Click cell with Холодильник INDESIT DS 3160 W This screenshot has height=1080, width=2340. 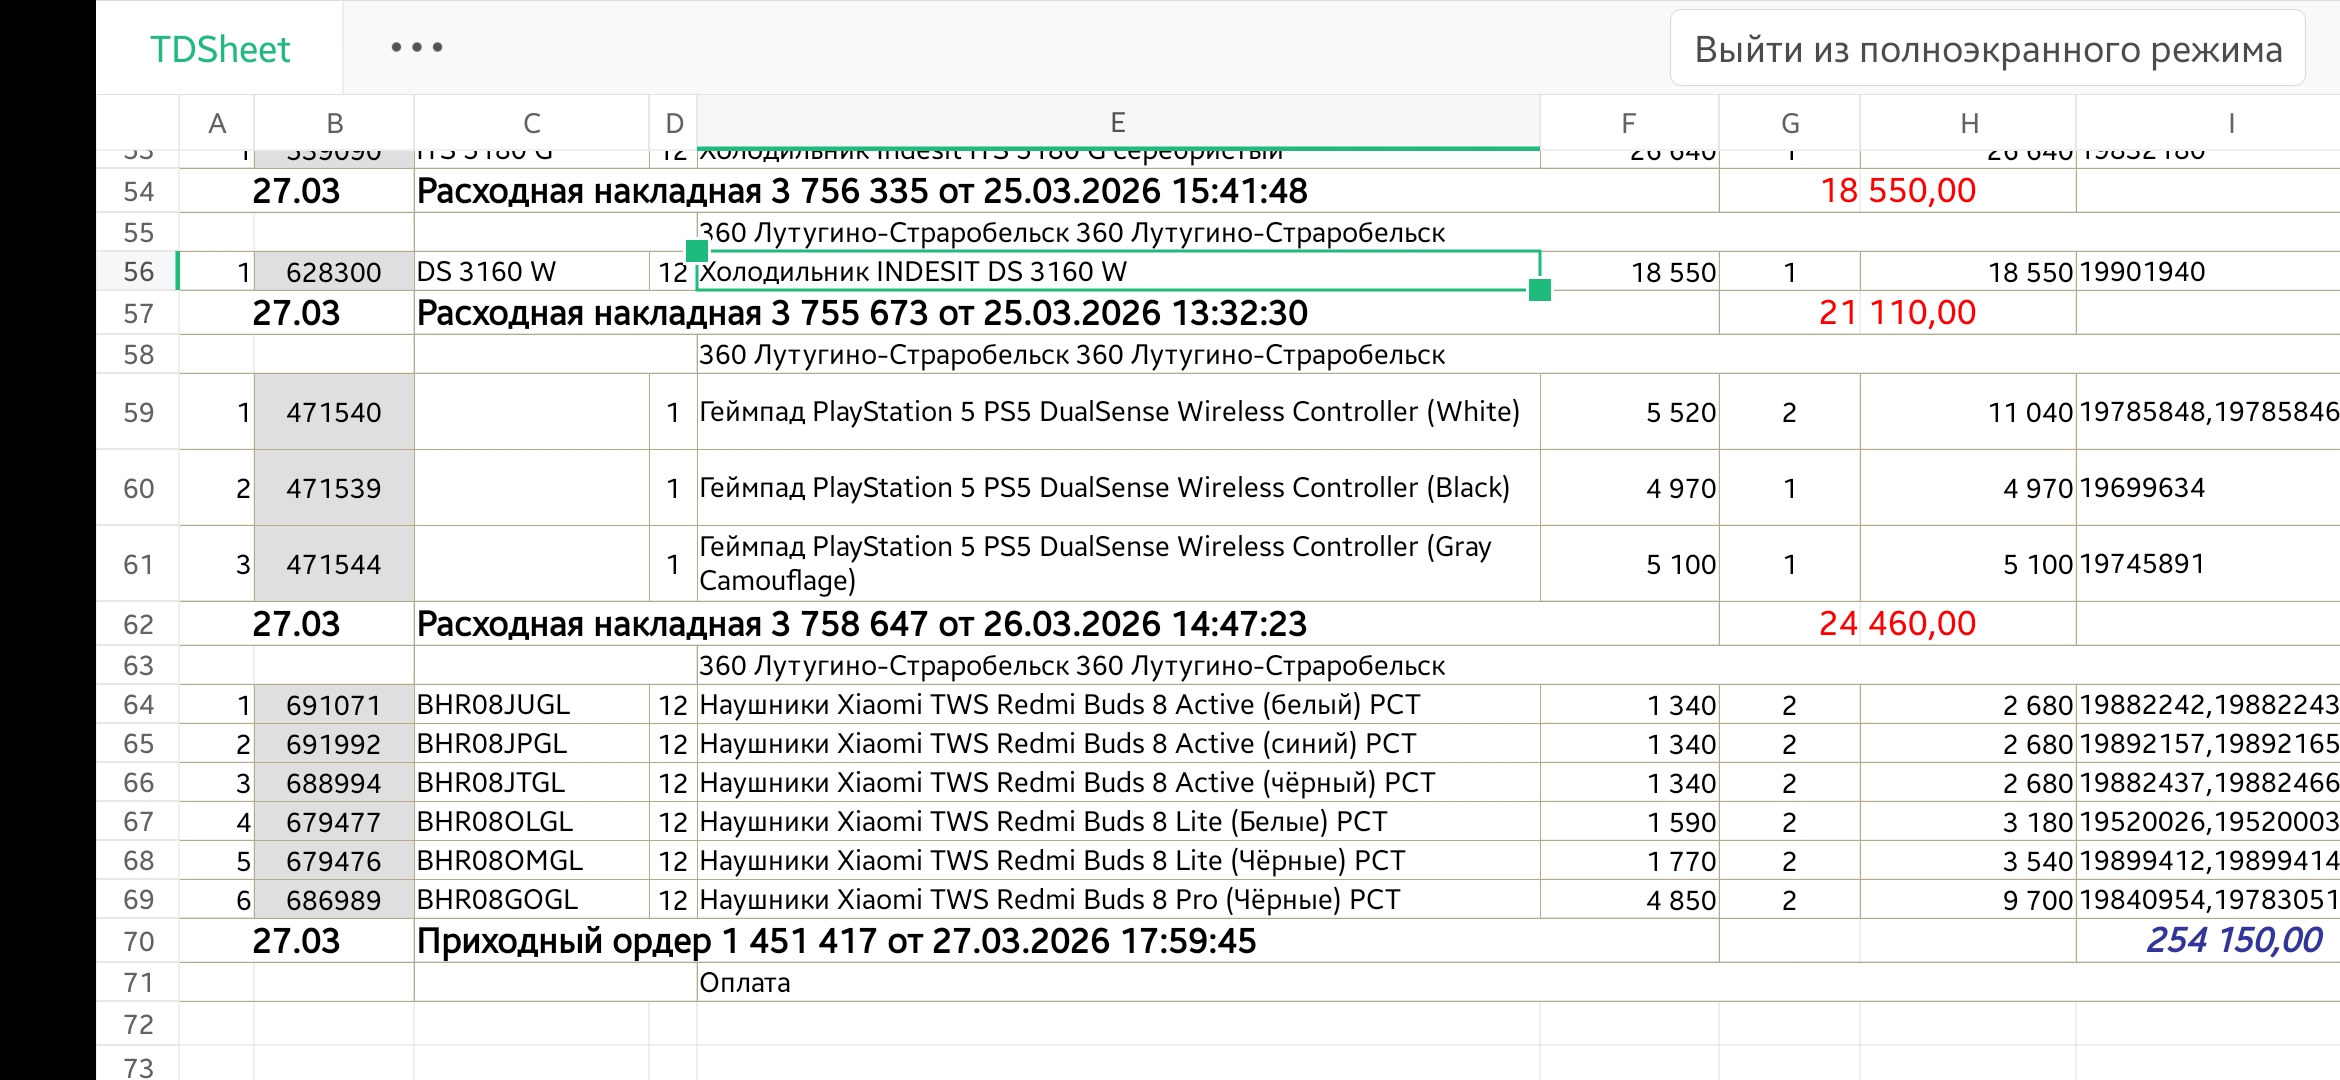tap(1118, 271)
